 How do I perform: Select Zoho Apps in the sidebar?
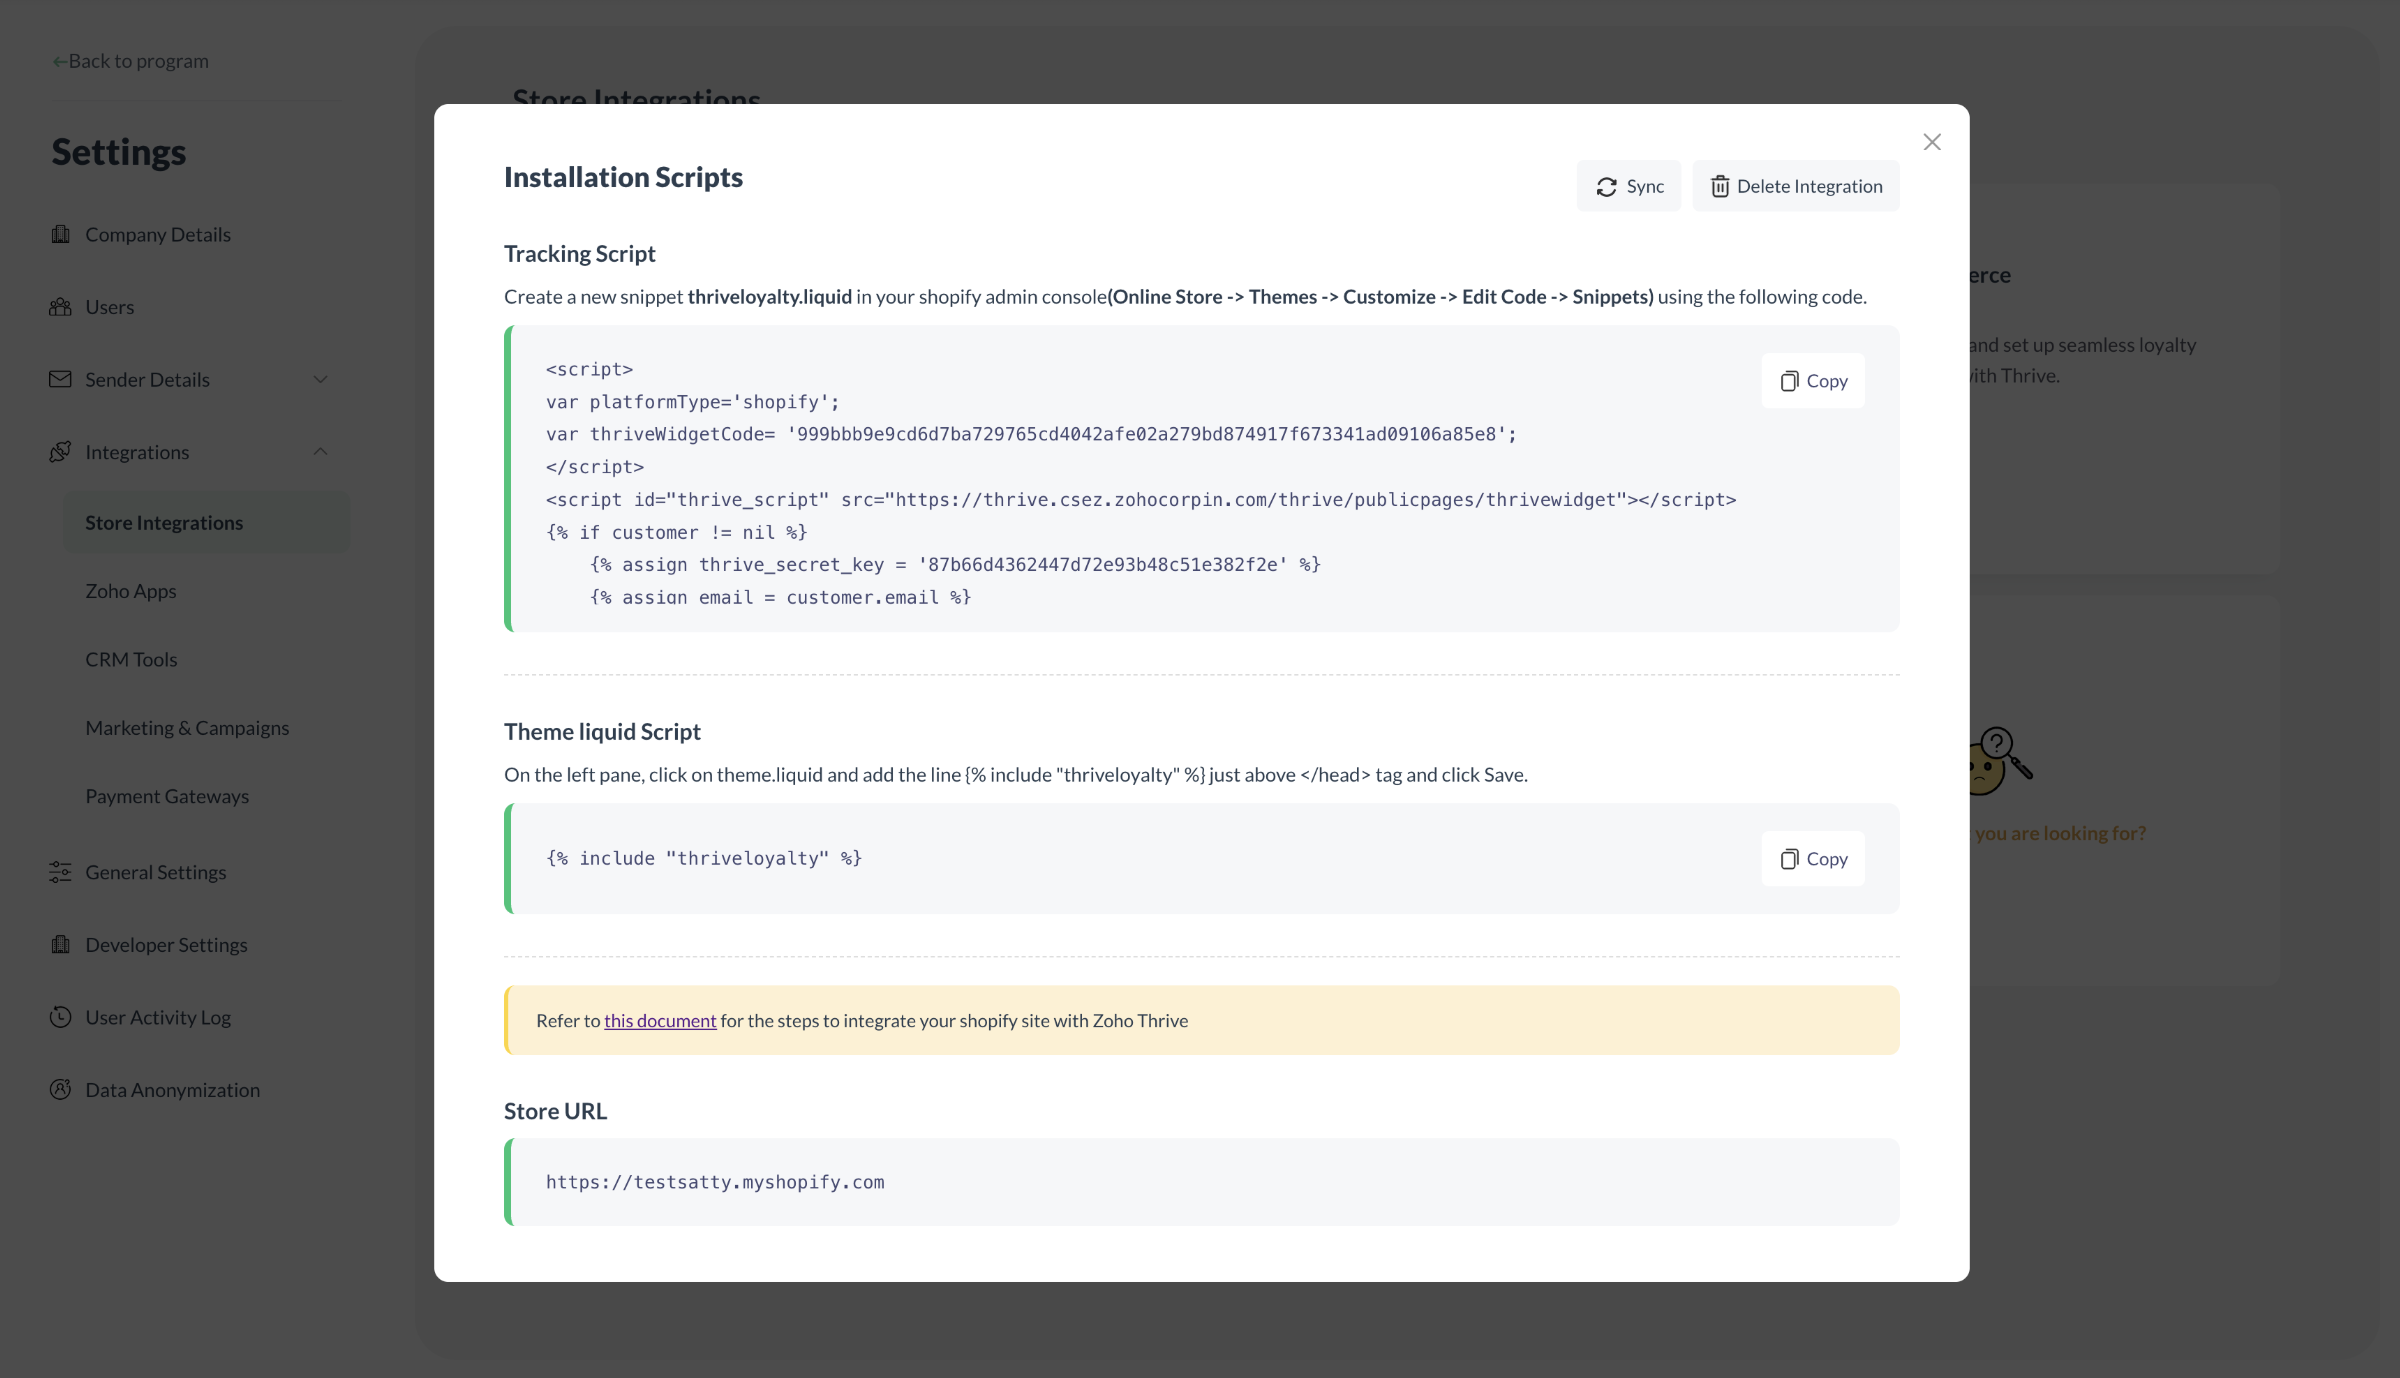coord(131,591)
